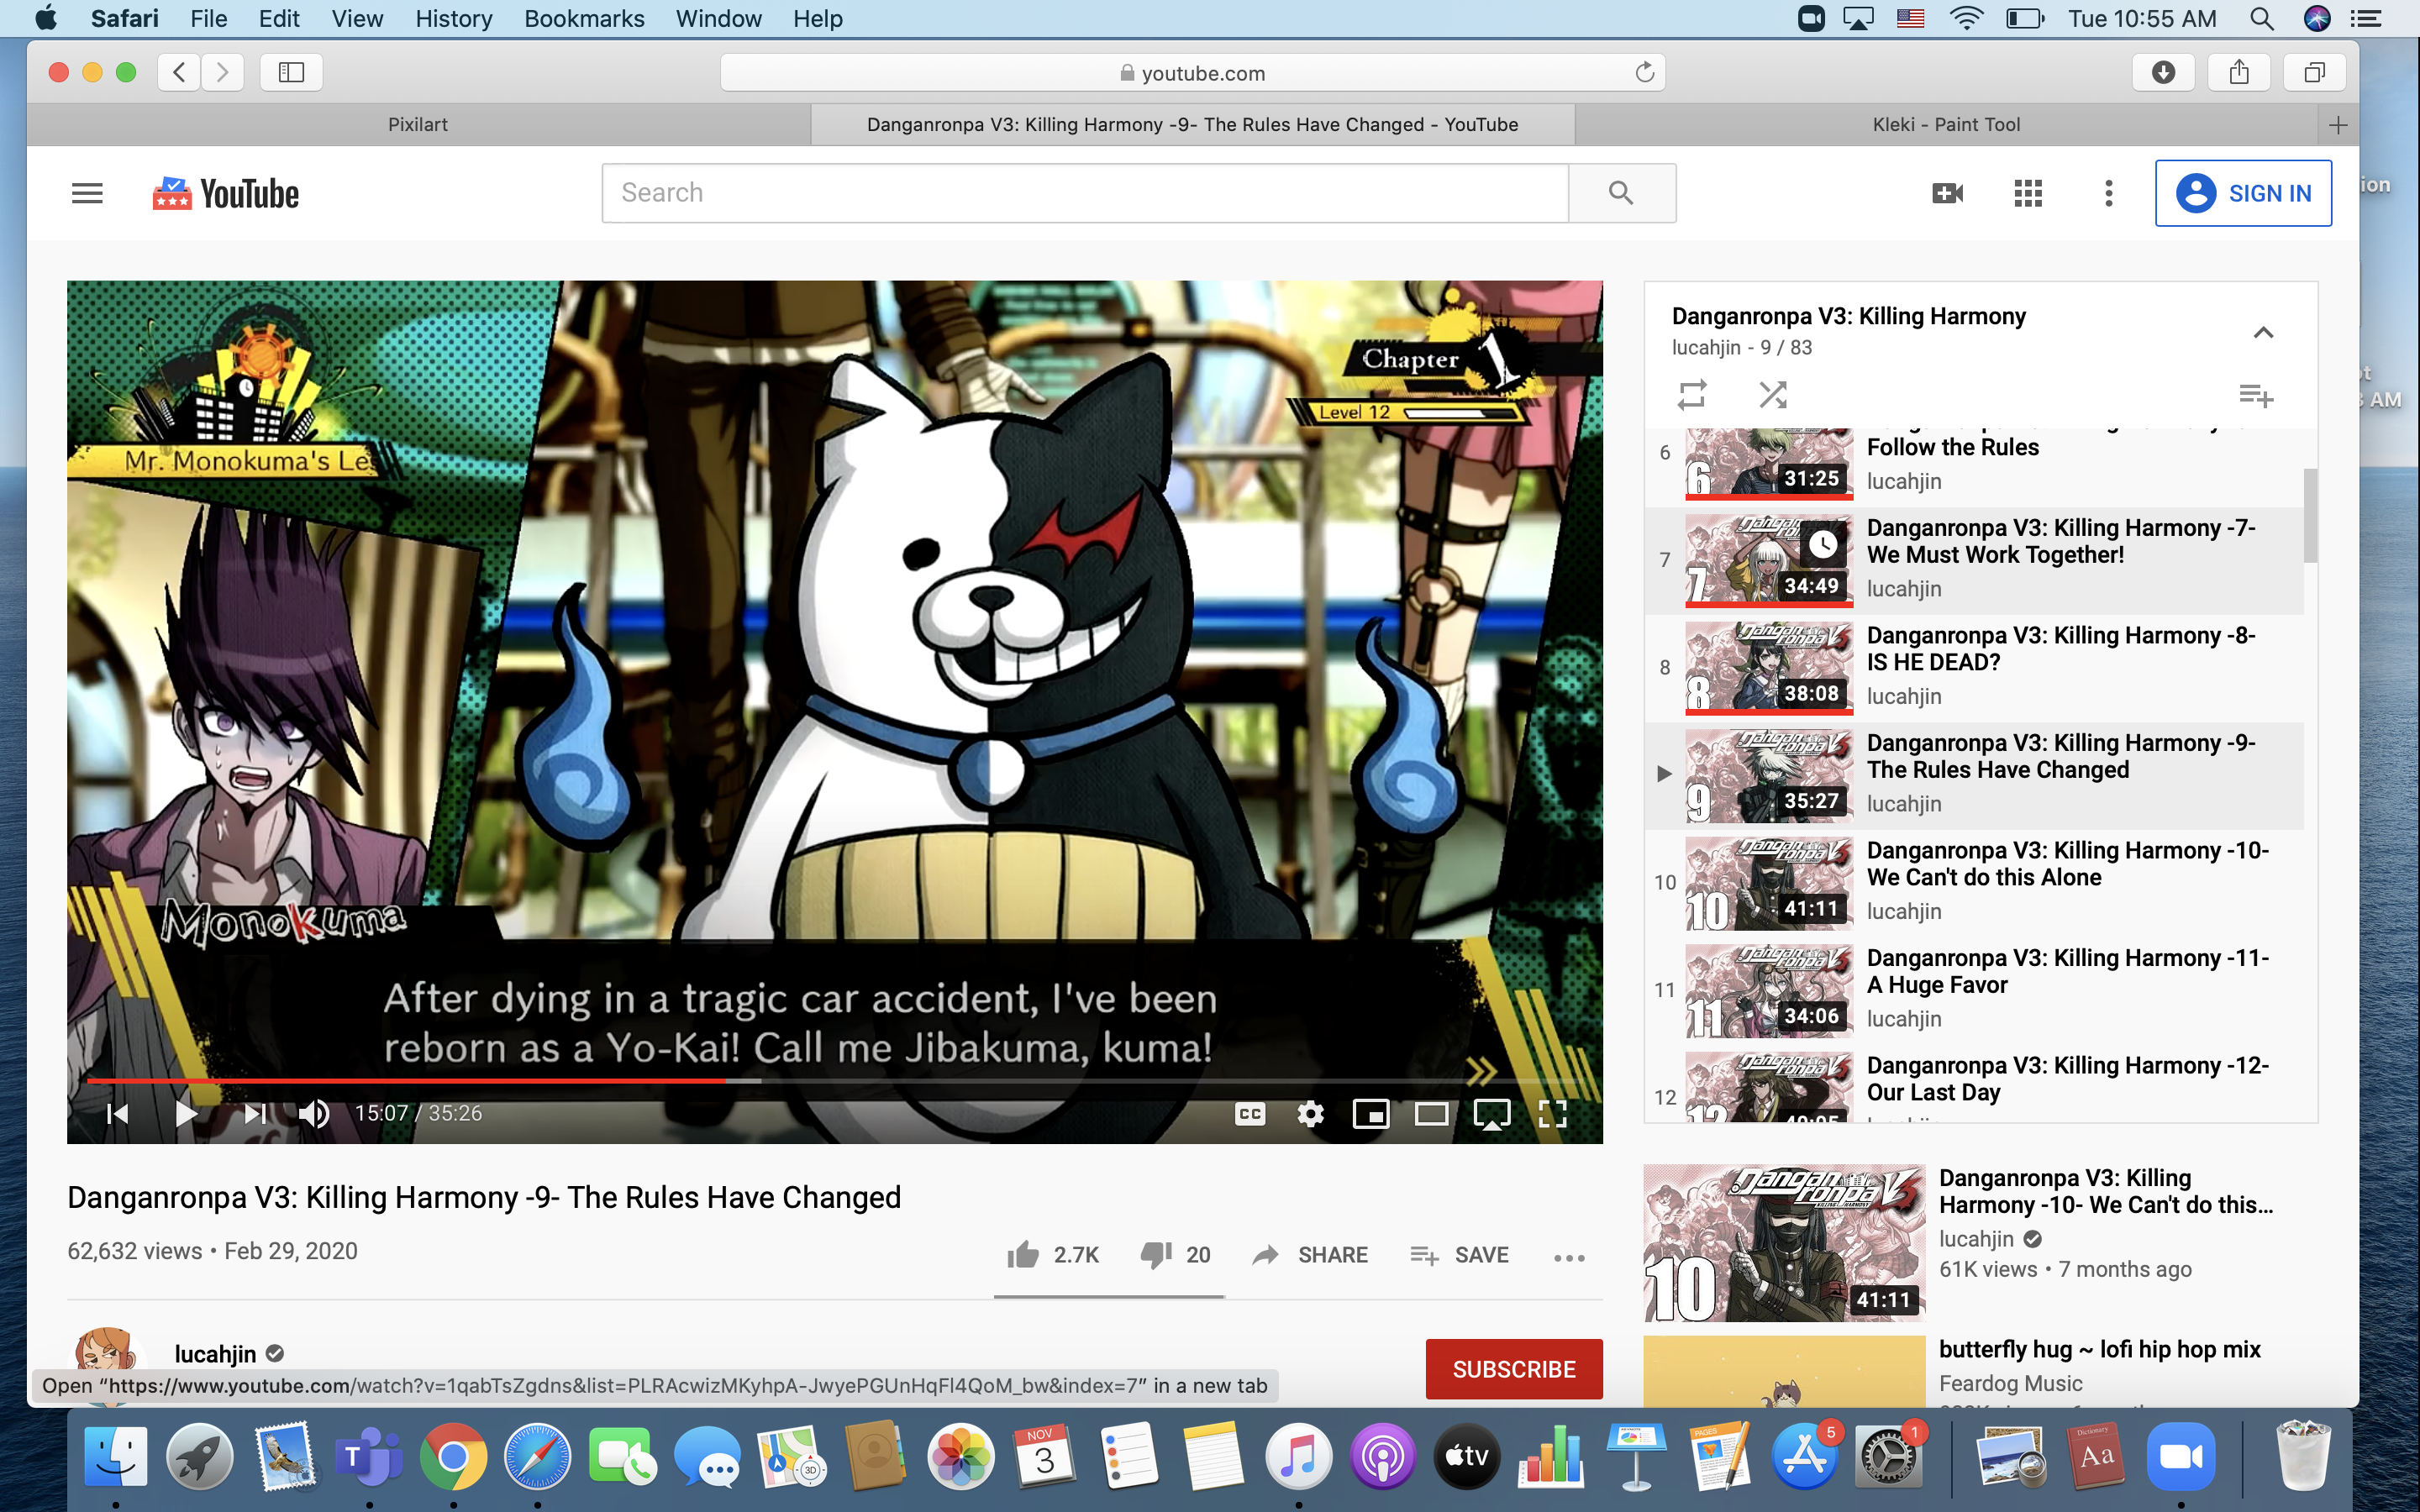Toggle Safari sidebar
The width and height of the screenshot is (2420, 1512).
click(x=291, y=72)
